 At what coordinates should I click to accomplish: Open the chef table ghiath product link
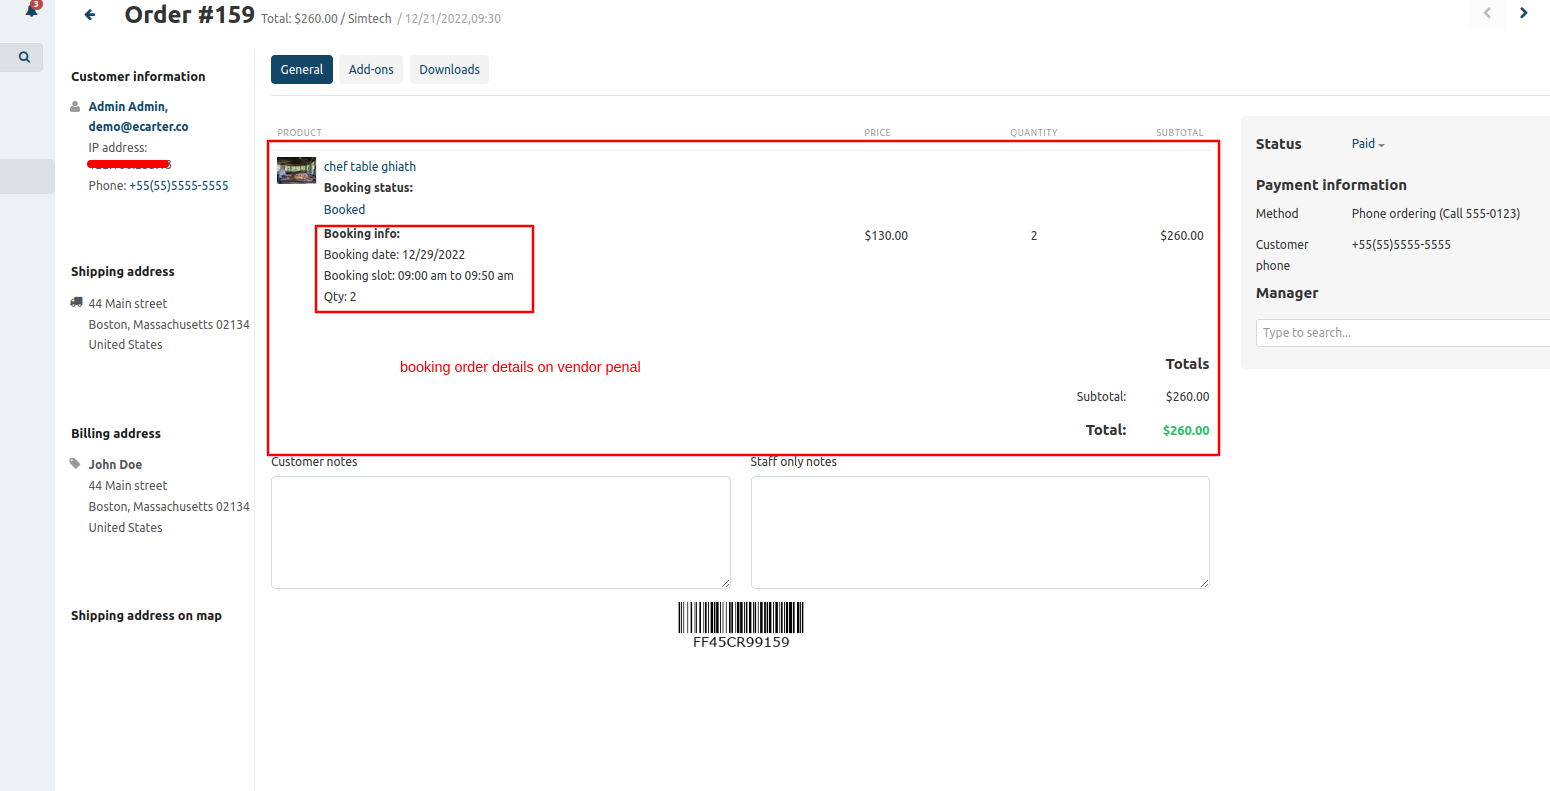(370, 167)
